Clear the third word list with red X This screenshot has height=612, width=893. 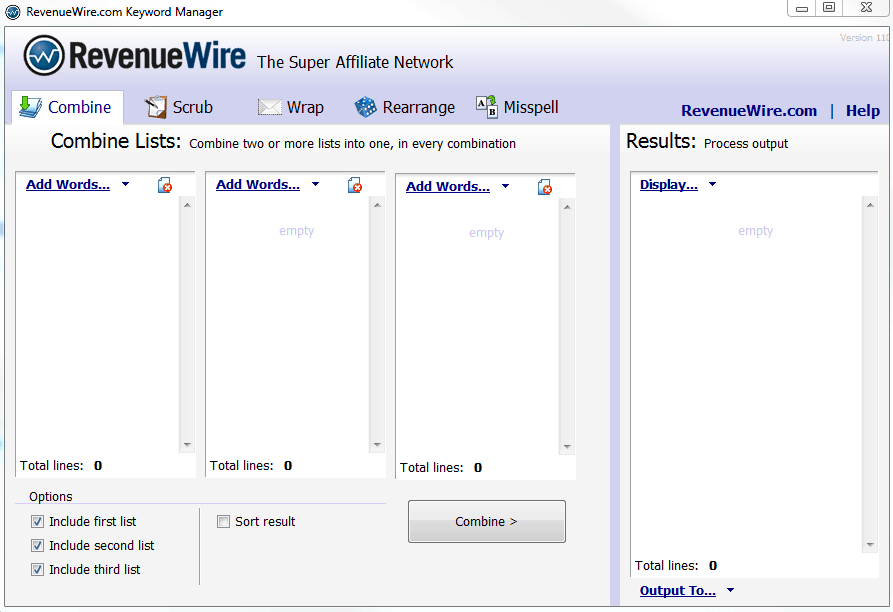pos(545,186)
